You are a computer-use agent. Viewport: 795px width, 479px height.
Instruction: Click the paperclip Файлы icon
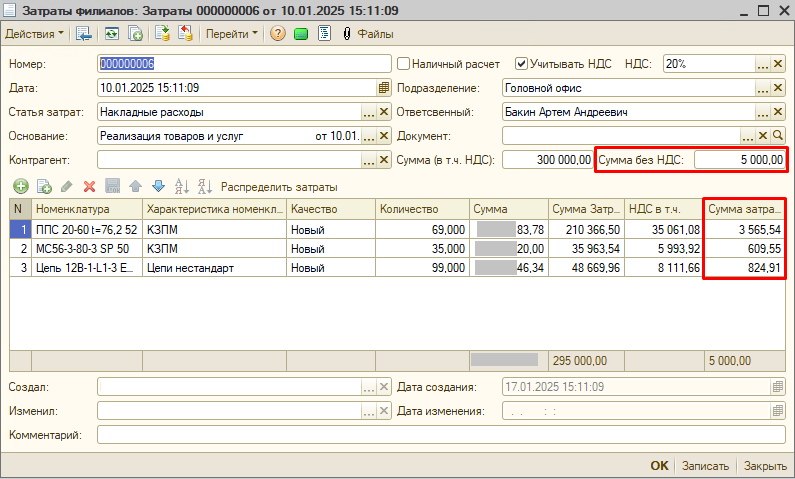coord(347,34)
